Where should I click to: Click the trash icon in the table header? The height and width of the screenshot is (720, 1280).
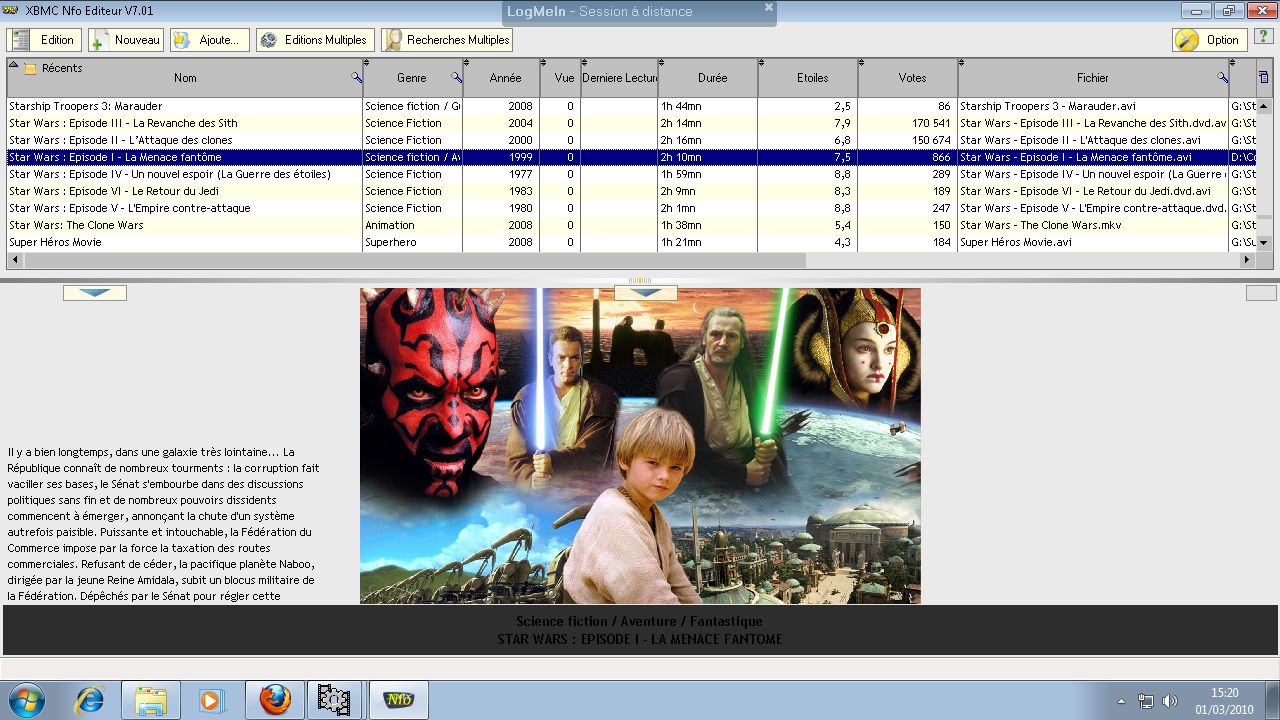[x=1263, y=78]
